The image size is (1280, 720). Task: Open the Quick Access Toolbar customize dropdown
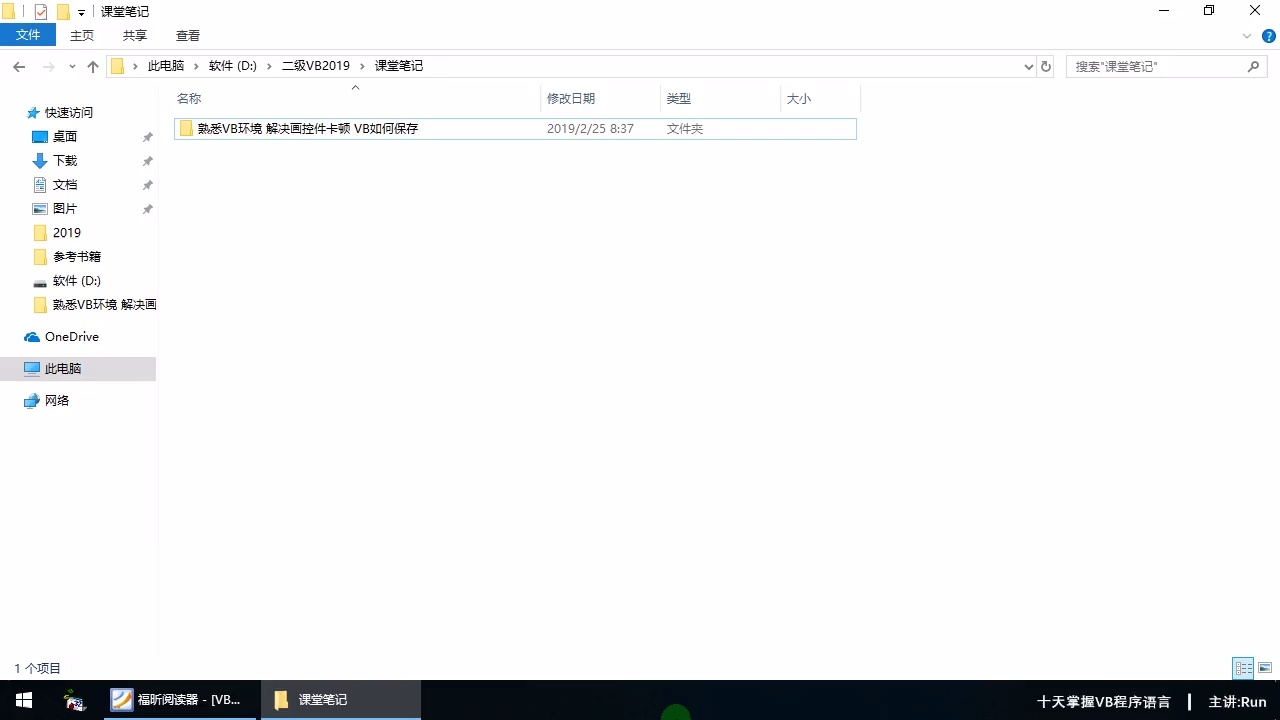(x=80, y=11)
